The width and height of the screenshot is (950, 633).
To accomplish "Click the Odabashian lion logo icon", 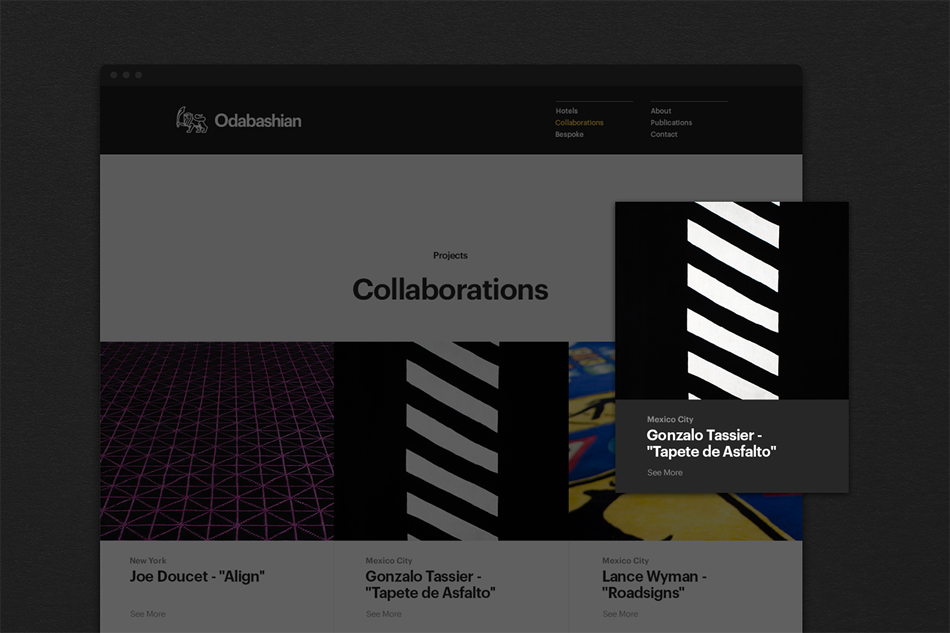I will coord(191,120).
